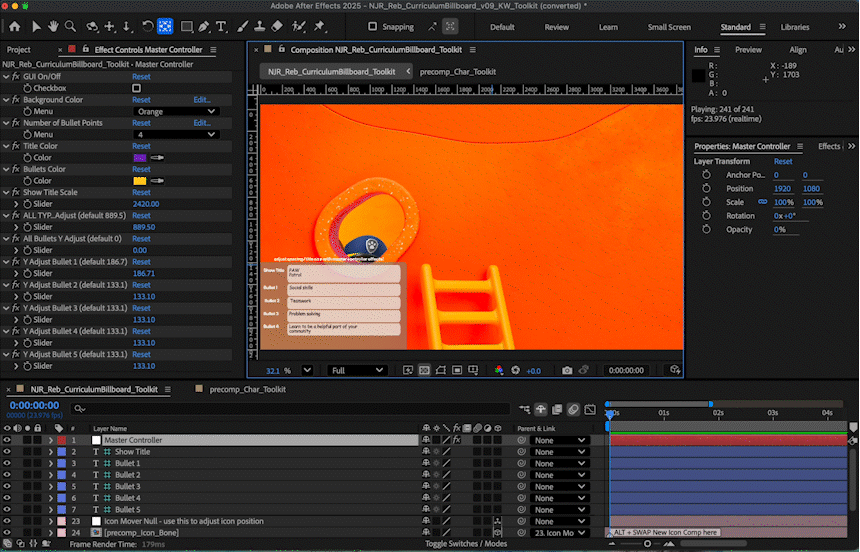This screenshot has width=860, height=552.
Task: Choose the Pen tool in toolbar
Action: [204, 26]
